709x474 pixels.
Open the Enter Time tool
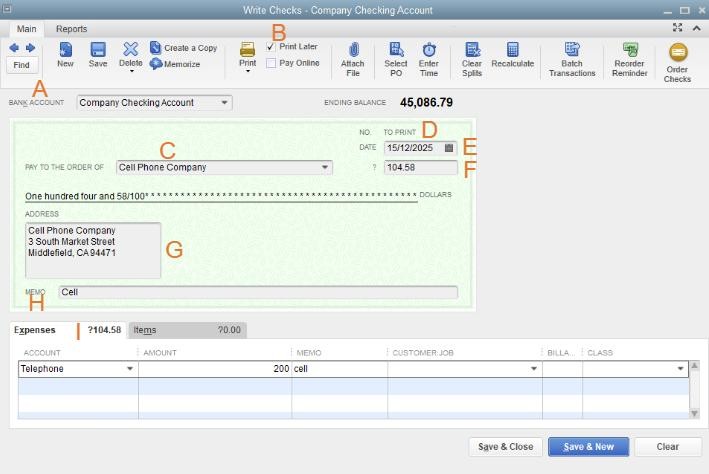(x=429, y=59)
